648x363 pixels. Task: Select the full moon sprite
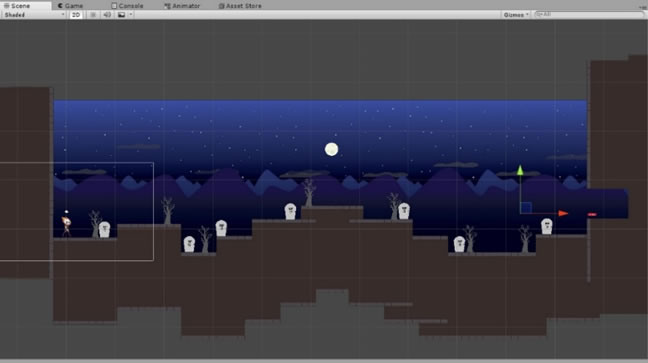tap(331, 149)
